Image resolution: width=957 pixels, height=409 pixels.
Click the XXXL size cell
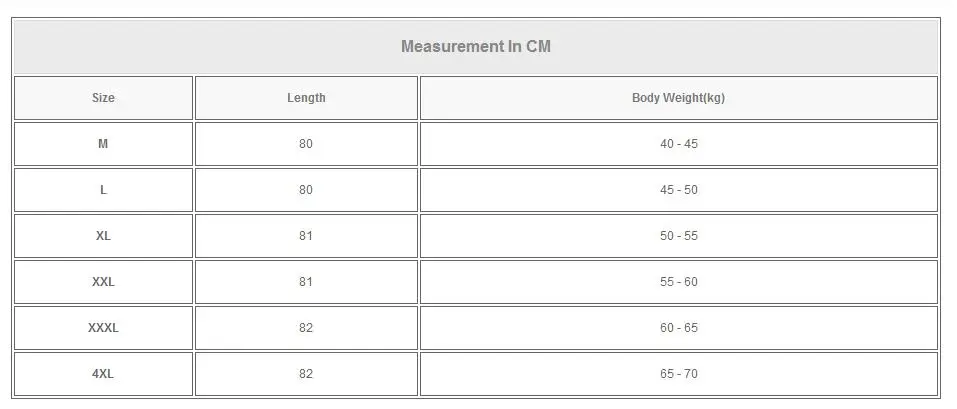coord(103,328)
